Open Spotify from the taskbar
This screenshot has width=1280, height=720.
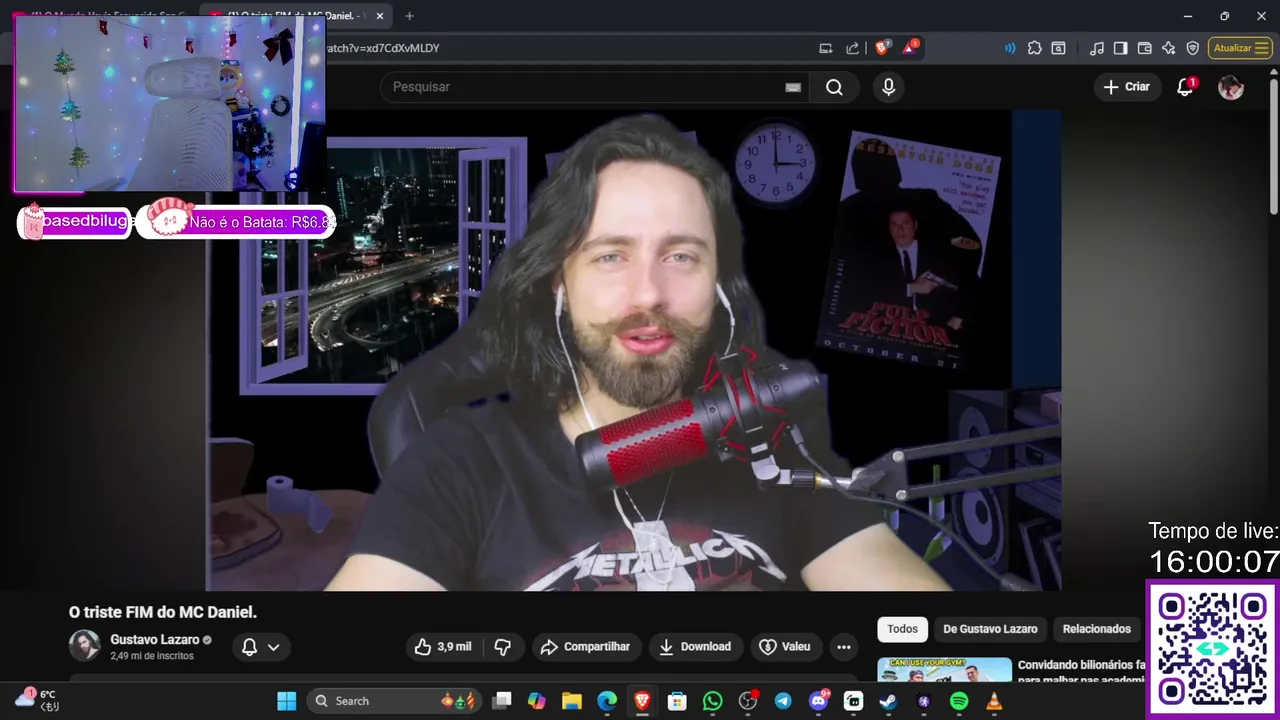tap(958, 701)
